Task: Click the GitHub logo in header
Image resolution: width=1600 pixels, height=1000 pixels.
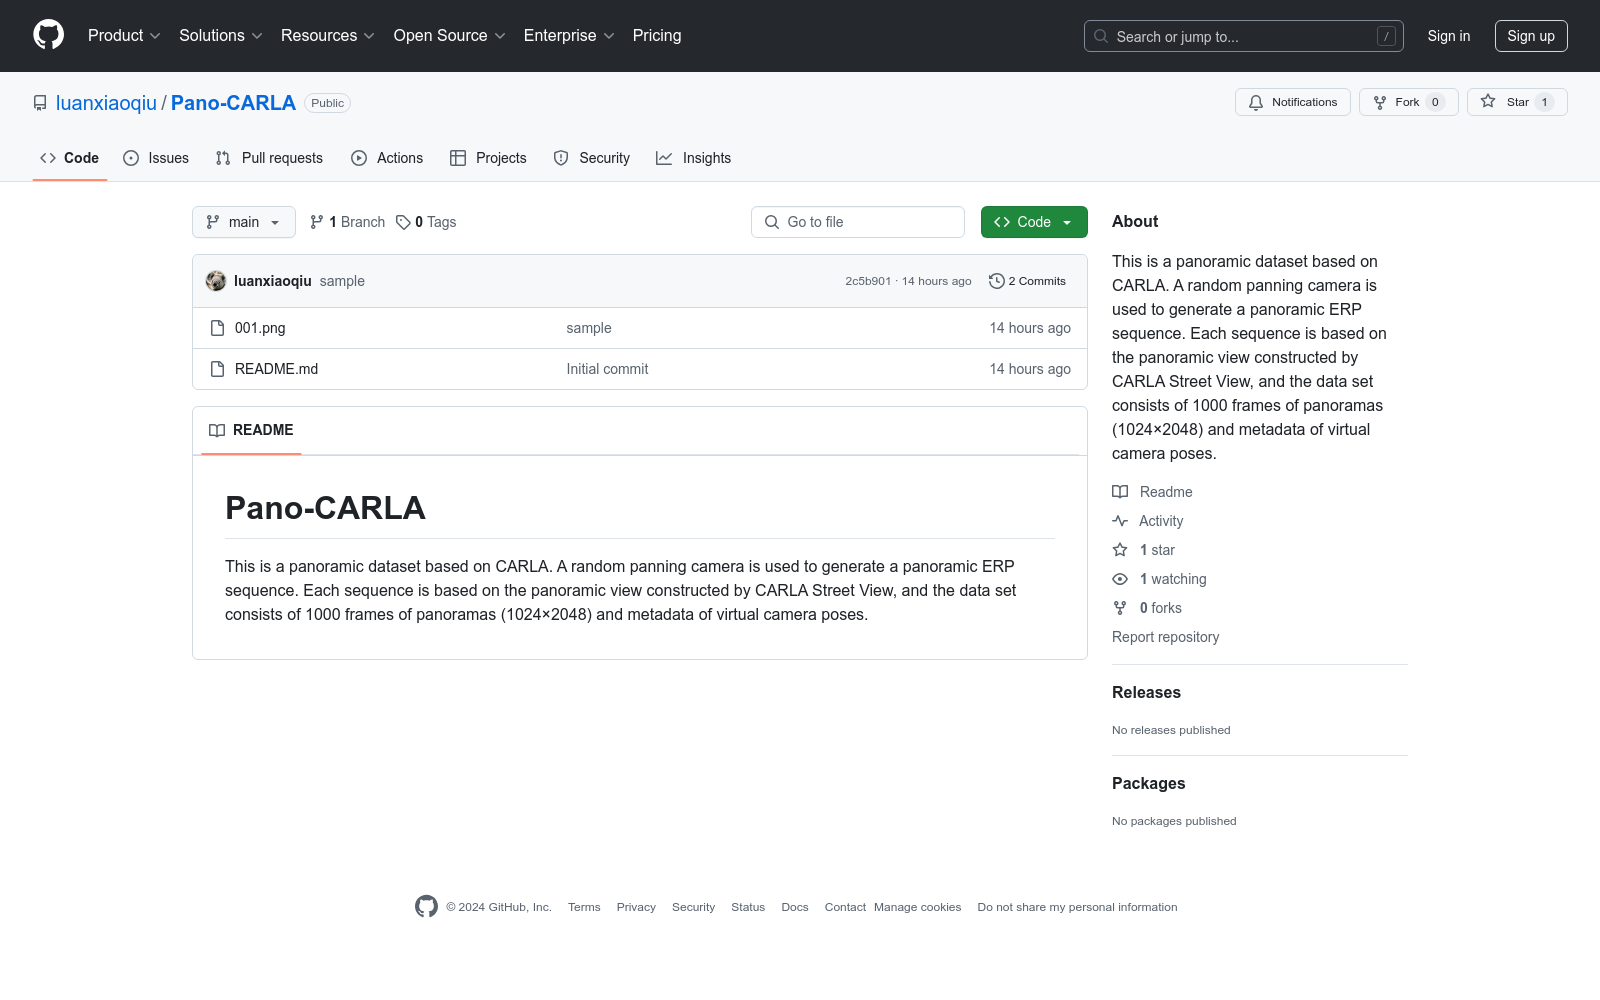Action: tap(48, 35)
